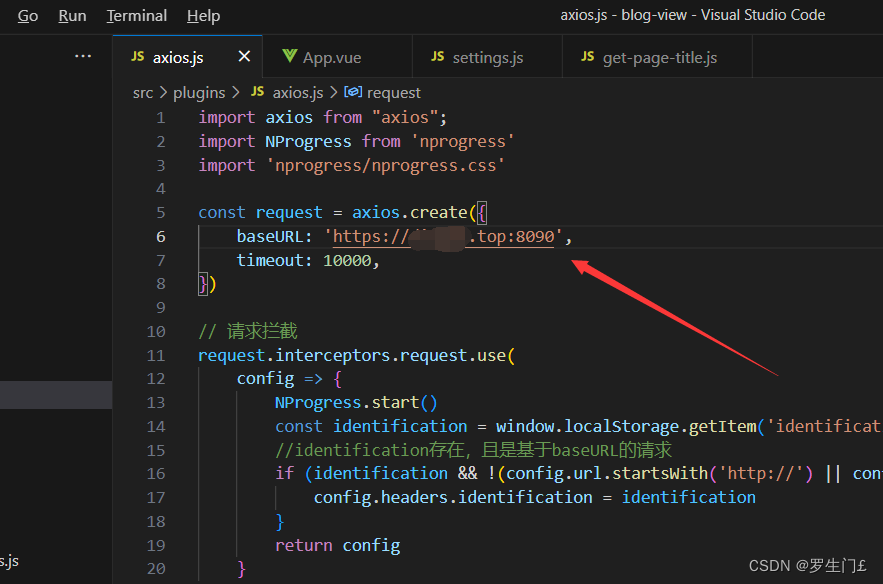Screen dimensions: 883x584
Task: Click the Vue icon on the App.vue tab
Action: pyautogui.click(x=289, y=56)
